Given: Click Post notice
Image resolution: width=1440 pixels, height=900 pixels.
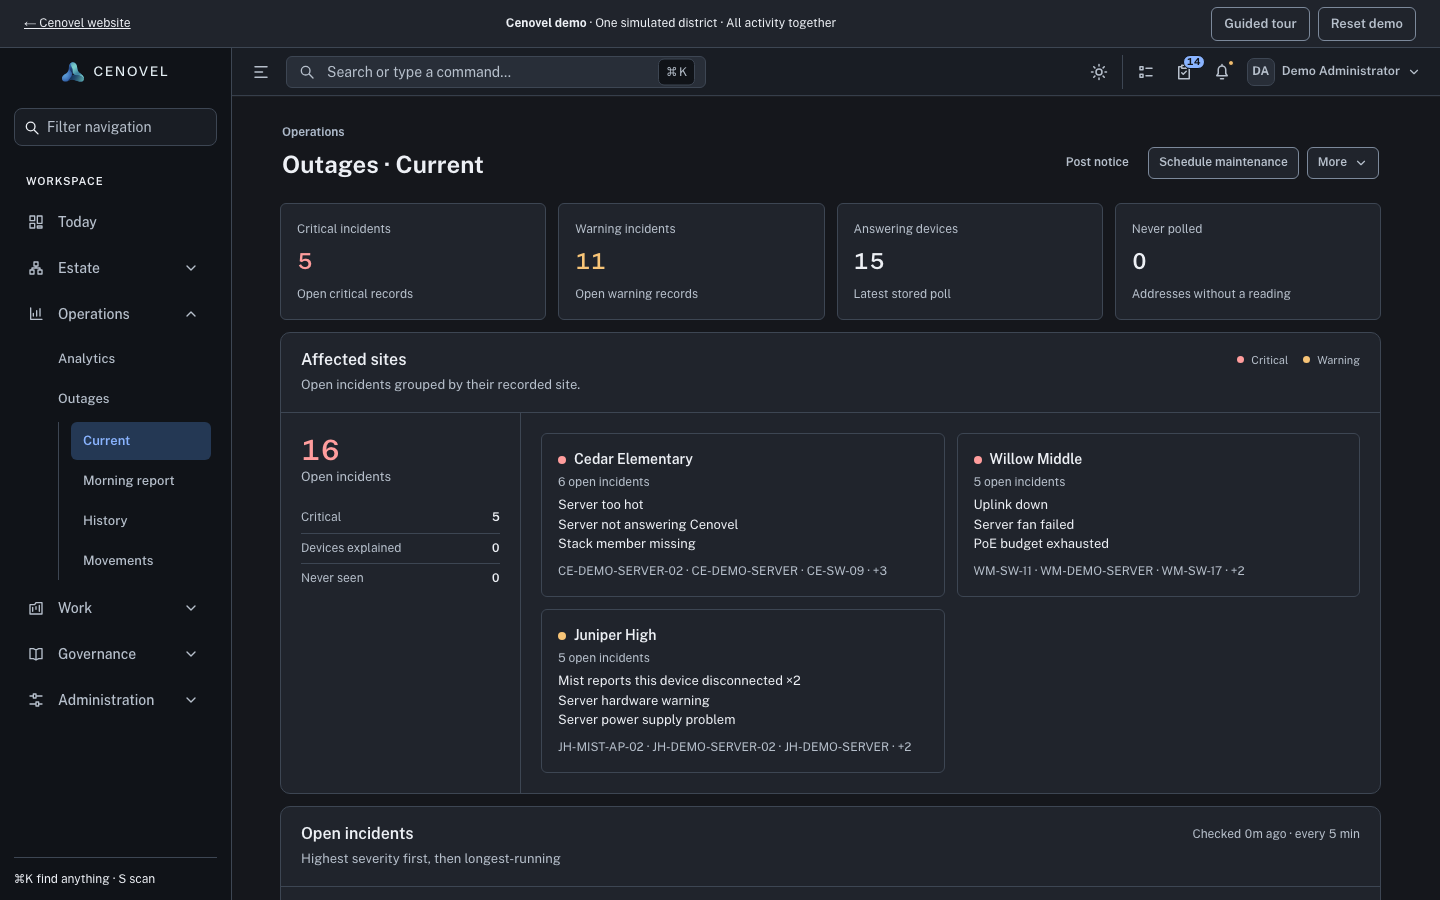Looking at the screenshot, I should point(1097,162).
